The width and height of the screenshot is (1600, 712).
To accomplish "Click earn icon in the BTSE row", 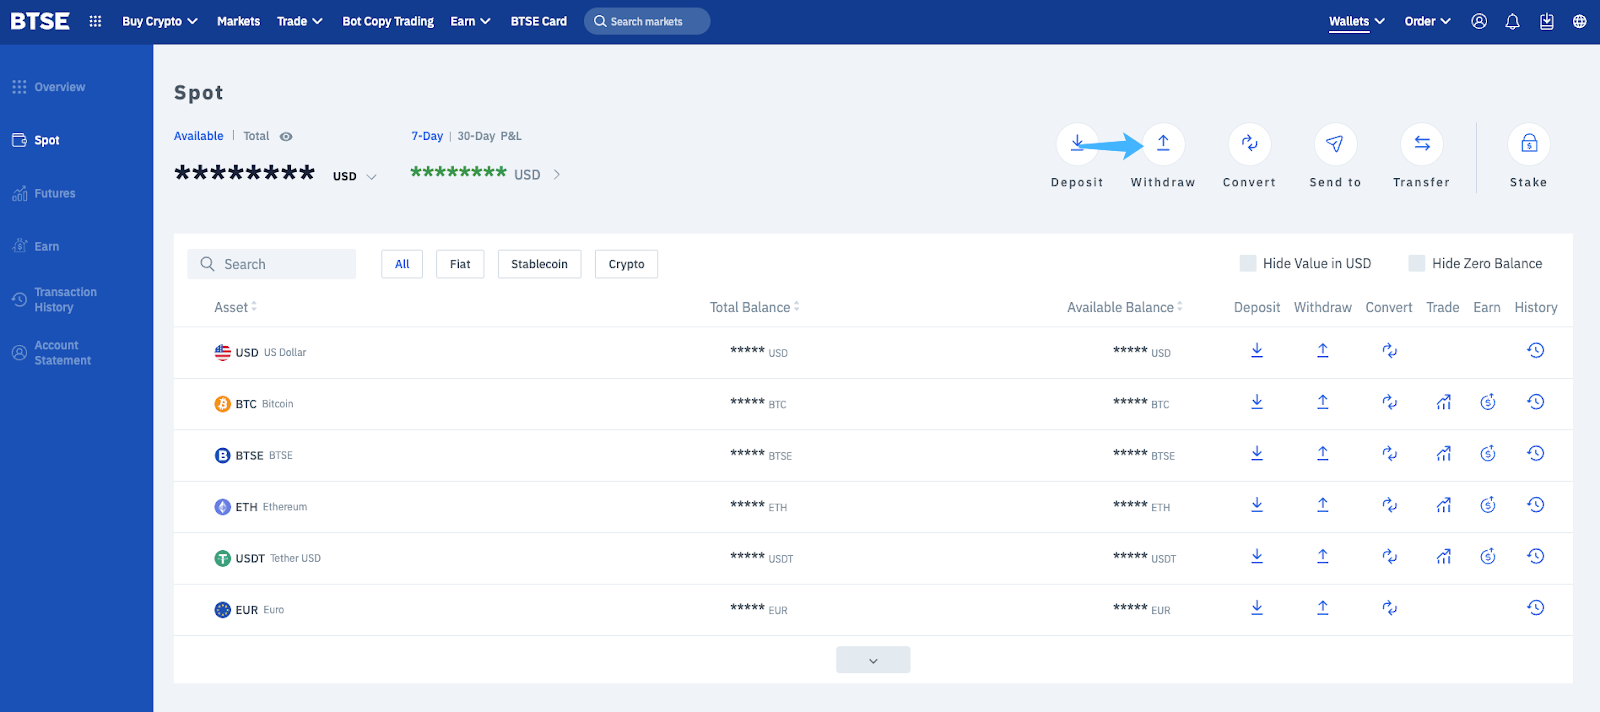I will click(x=1487, y=453).
